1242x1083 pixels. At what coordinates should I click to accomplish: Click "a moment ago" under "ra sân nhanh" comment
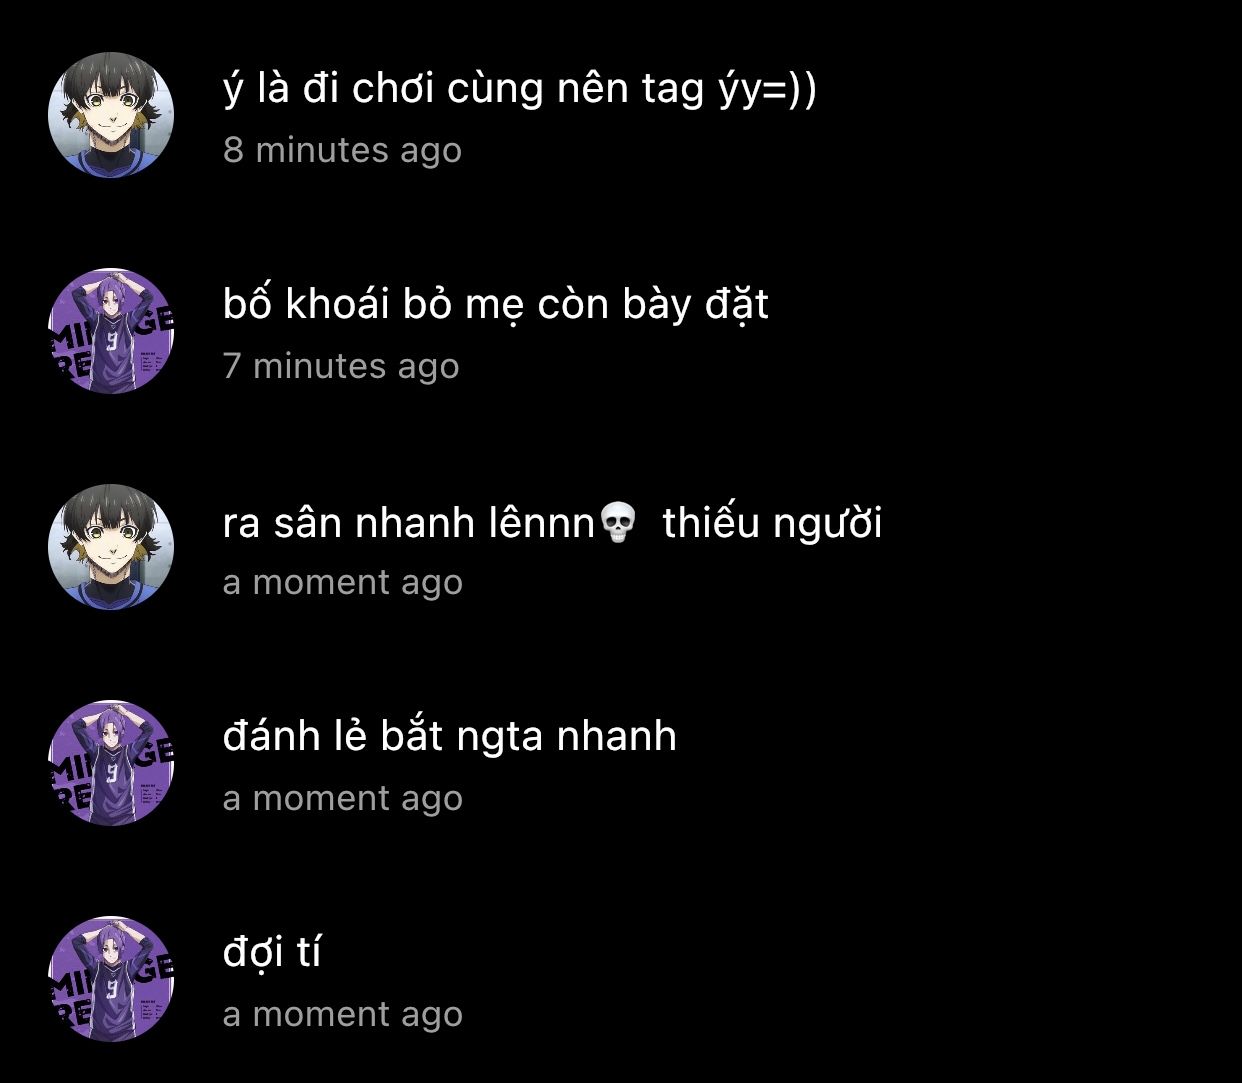343,582
